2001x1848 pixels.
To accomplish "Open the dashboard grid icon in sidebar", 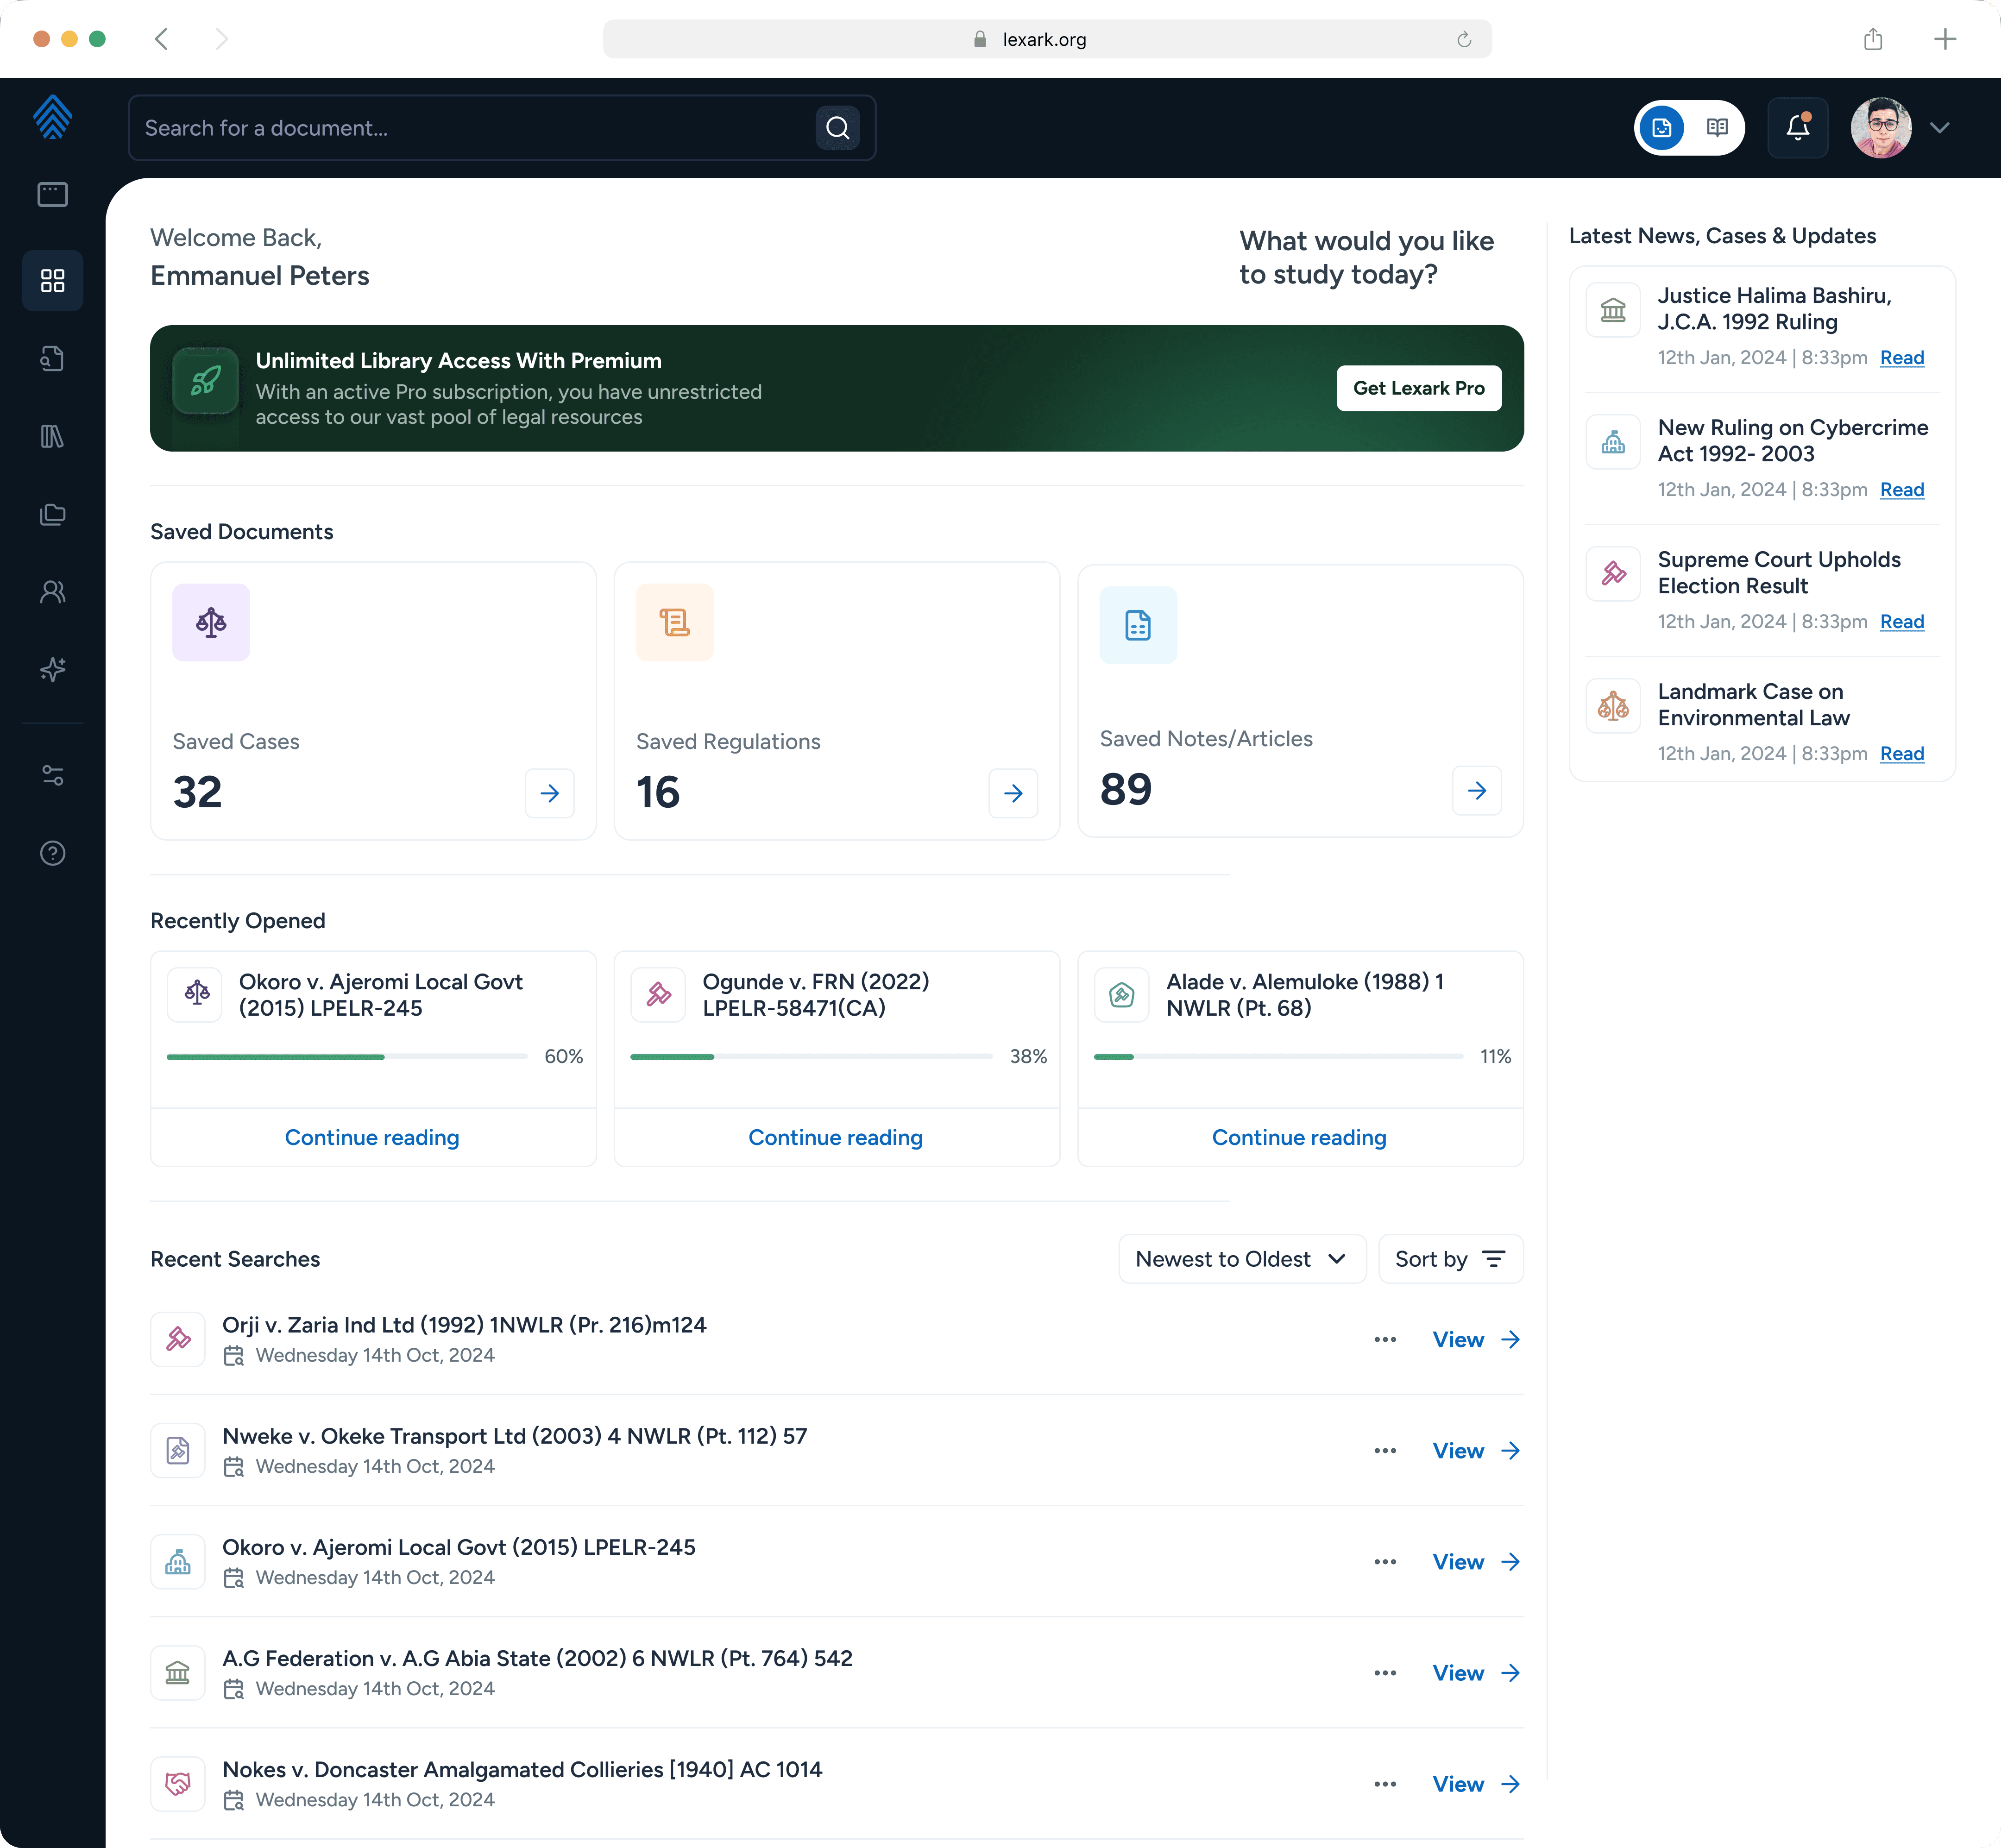I will coord(52,281).
